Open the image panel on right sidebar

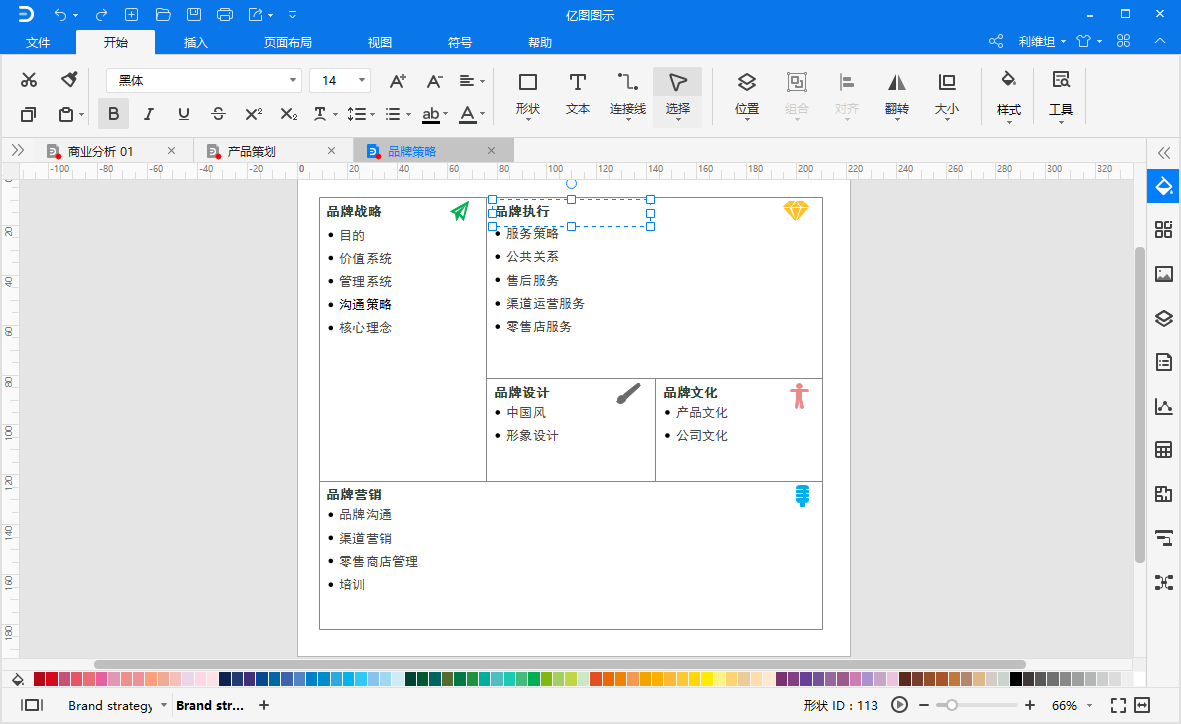pos(1164,273)
